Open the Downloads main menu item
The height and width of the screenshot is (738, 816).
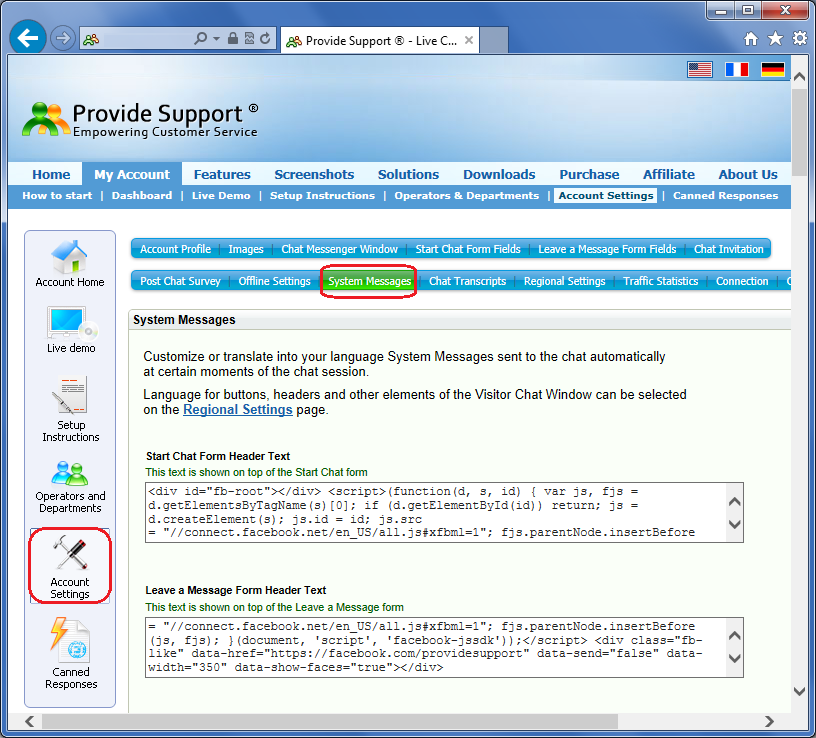[499, 174]
